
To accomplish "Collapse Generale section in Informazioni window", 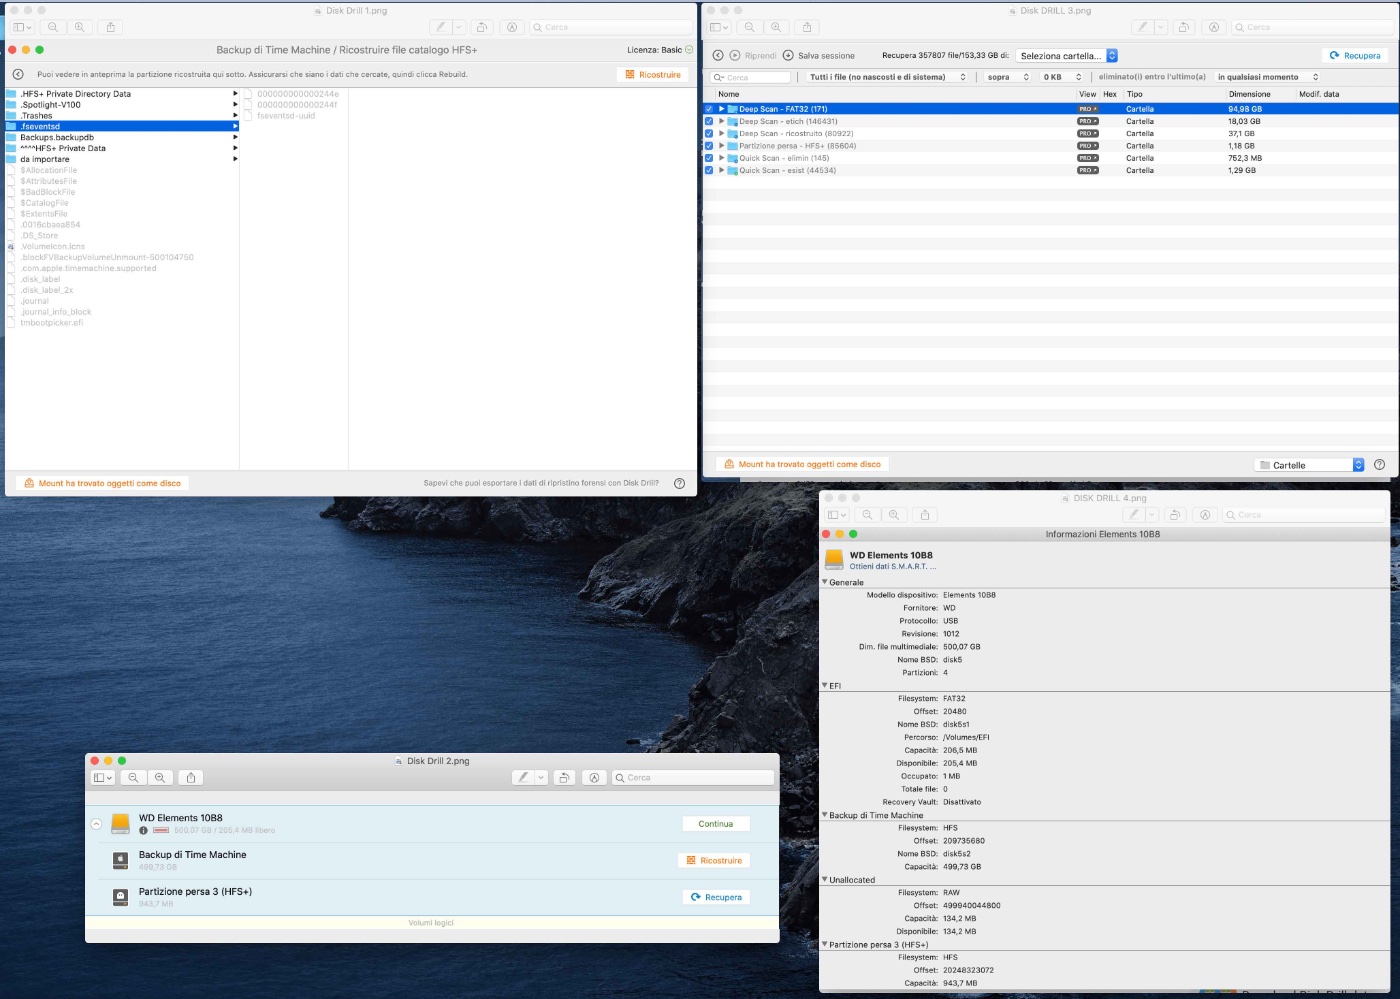I will 825,582.
